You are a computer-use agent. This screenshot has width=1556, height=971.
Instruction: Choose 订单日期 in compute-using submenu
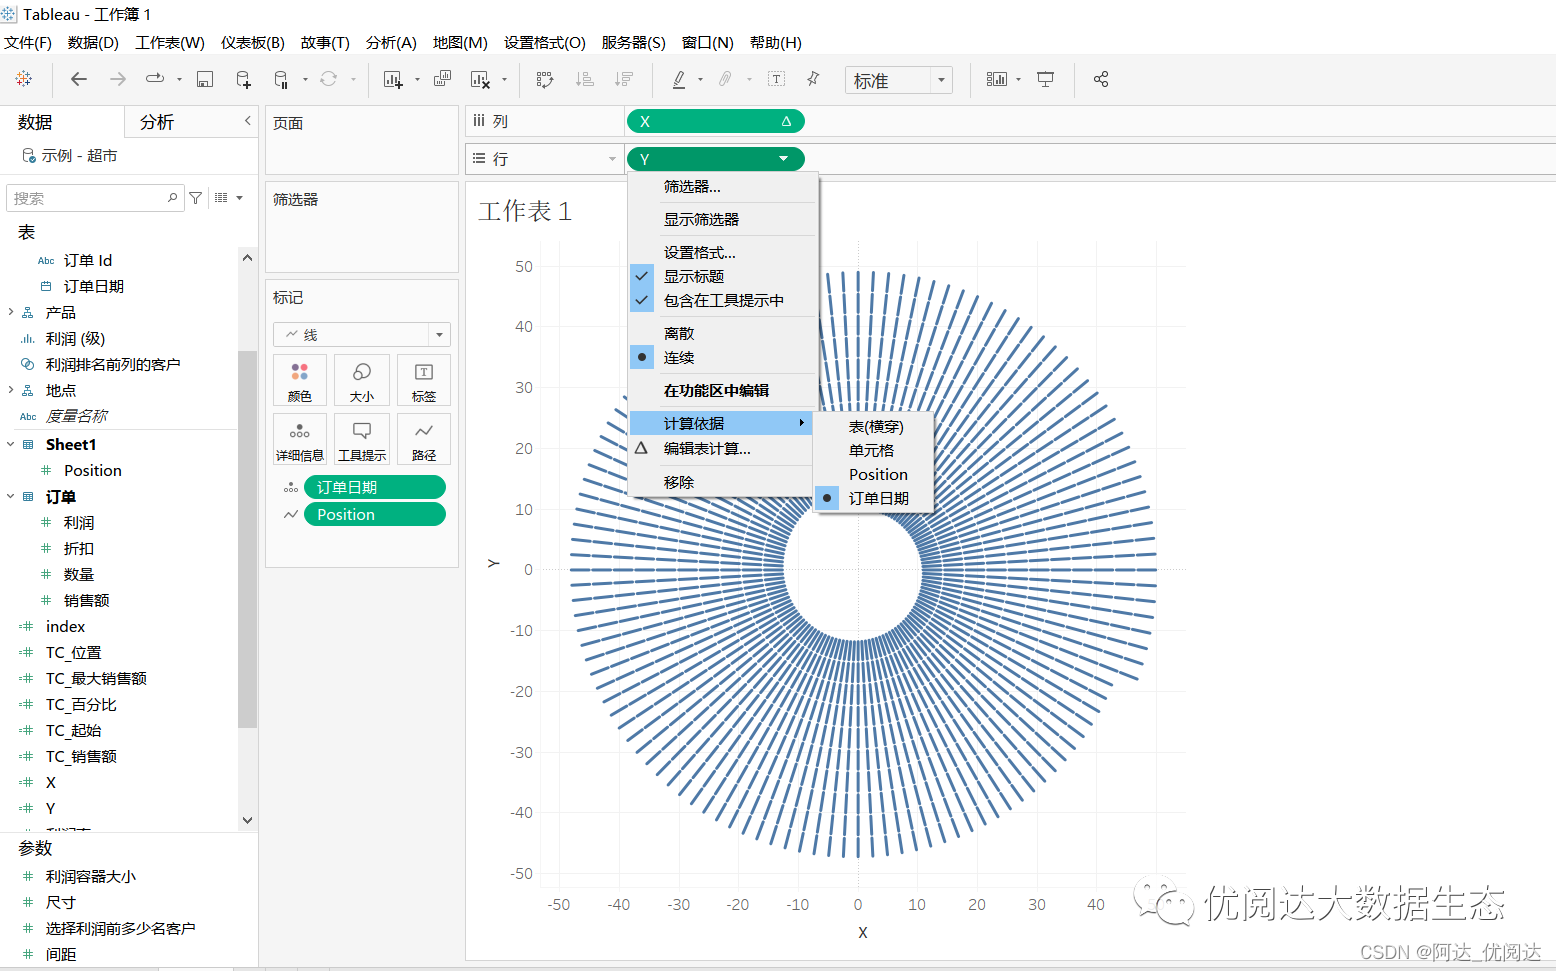pos(875,498)
